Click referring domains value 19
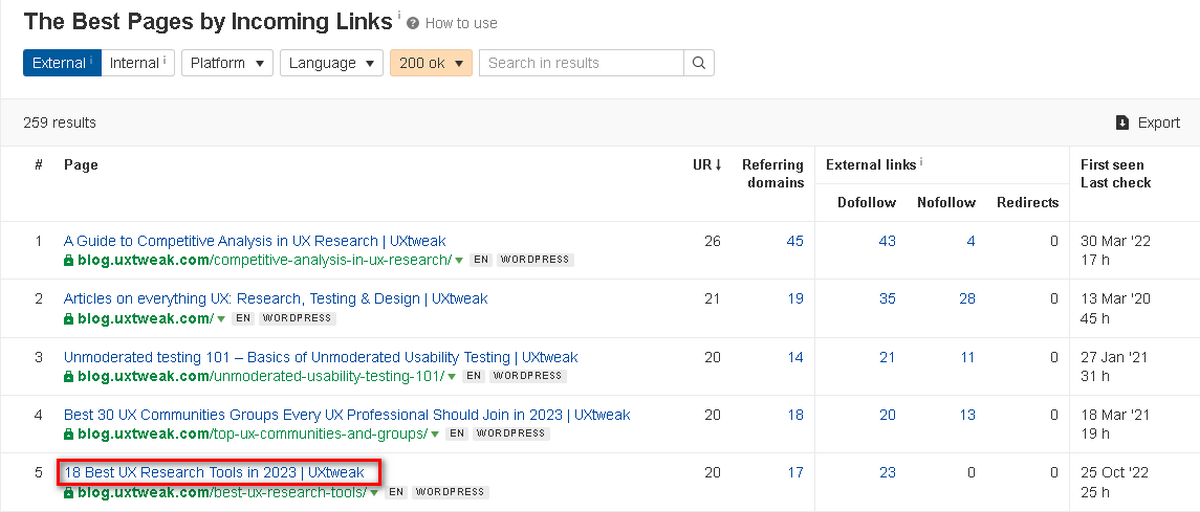 point(795,299)
